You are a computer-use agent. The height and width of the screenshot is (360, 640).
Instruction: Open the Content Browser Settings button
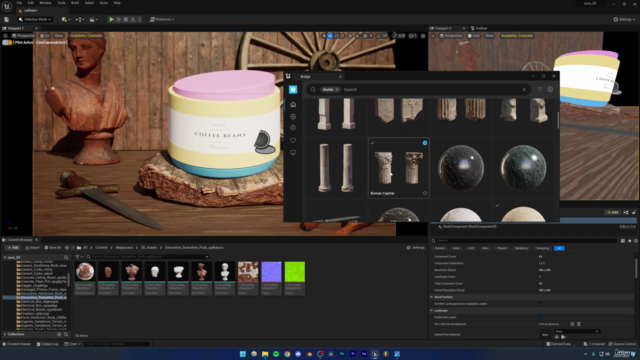click(416, 248)
